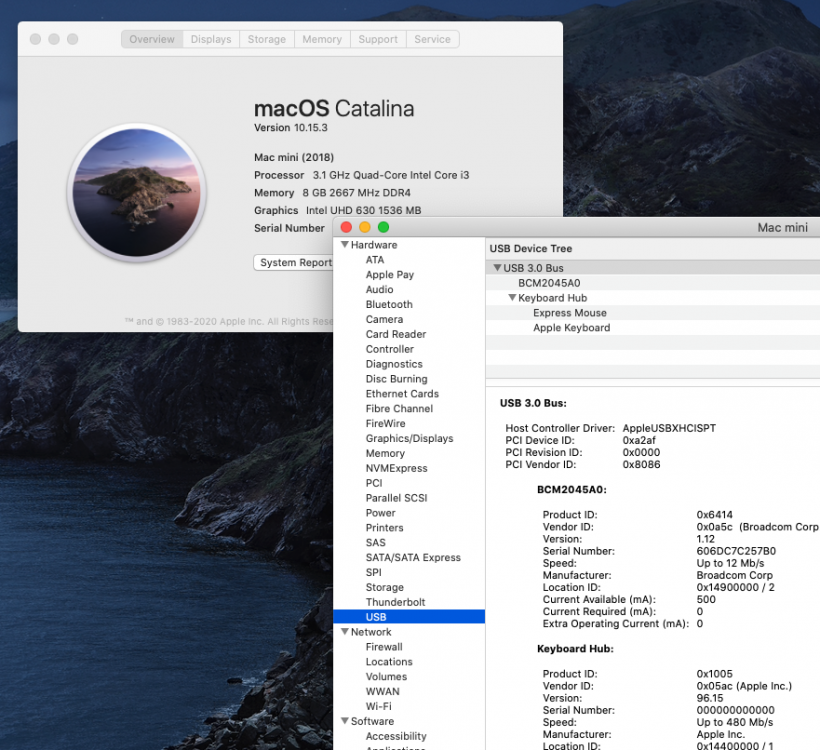
Task: Select Parallel SCSI in the sidebar
Action: click(x=396, y=498)
